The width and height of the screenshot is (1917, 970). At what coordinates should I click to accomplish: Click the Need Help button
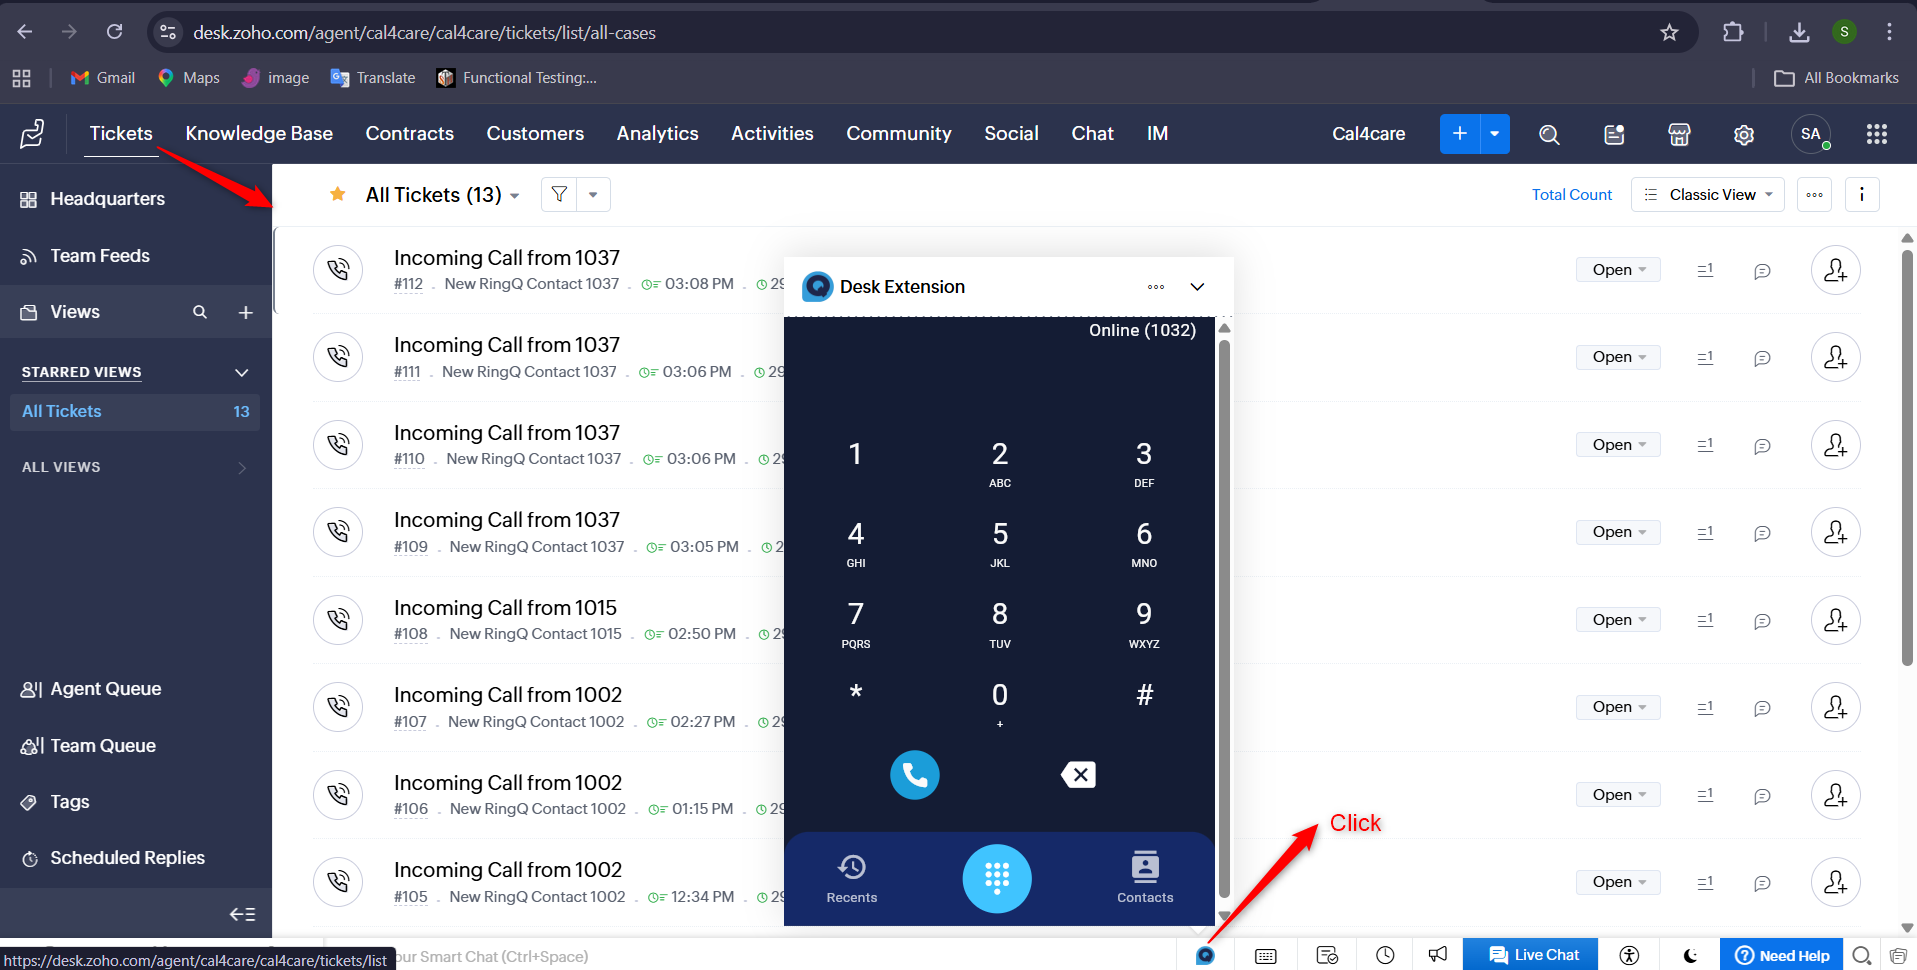pyautogui.click(x=1782, y=955)
